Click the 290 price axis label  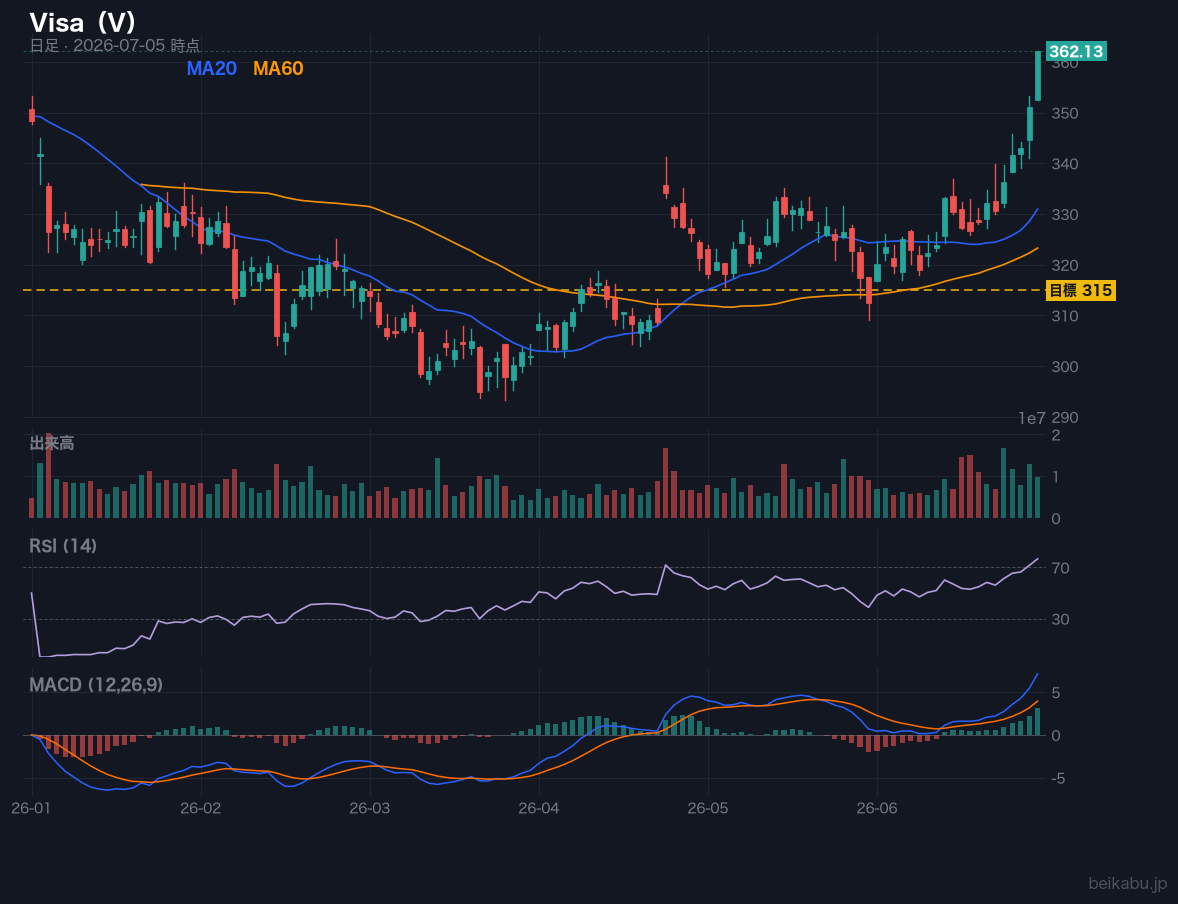(x=1065, y=418)
